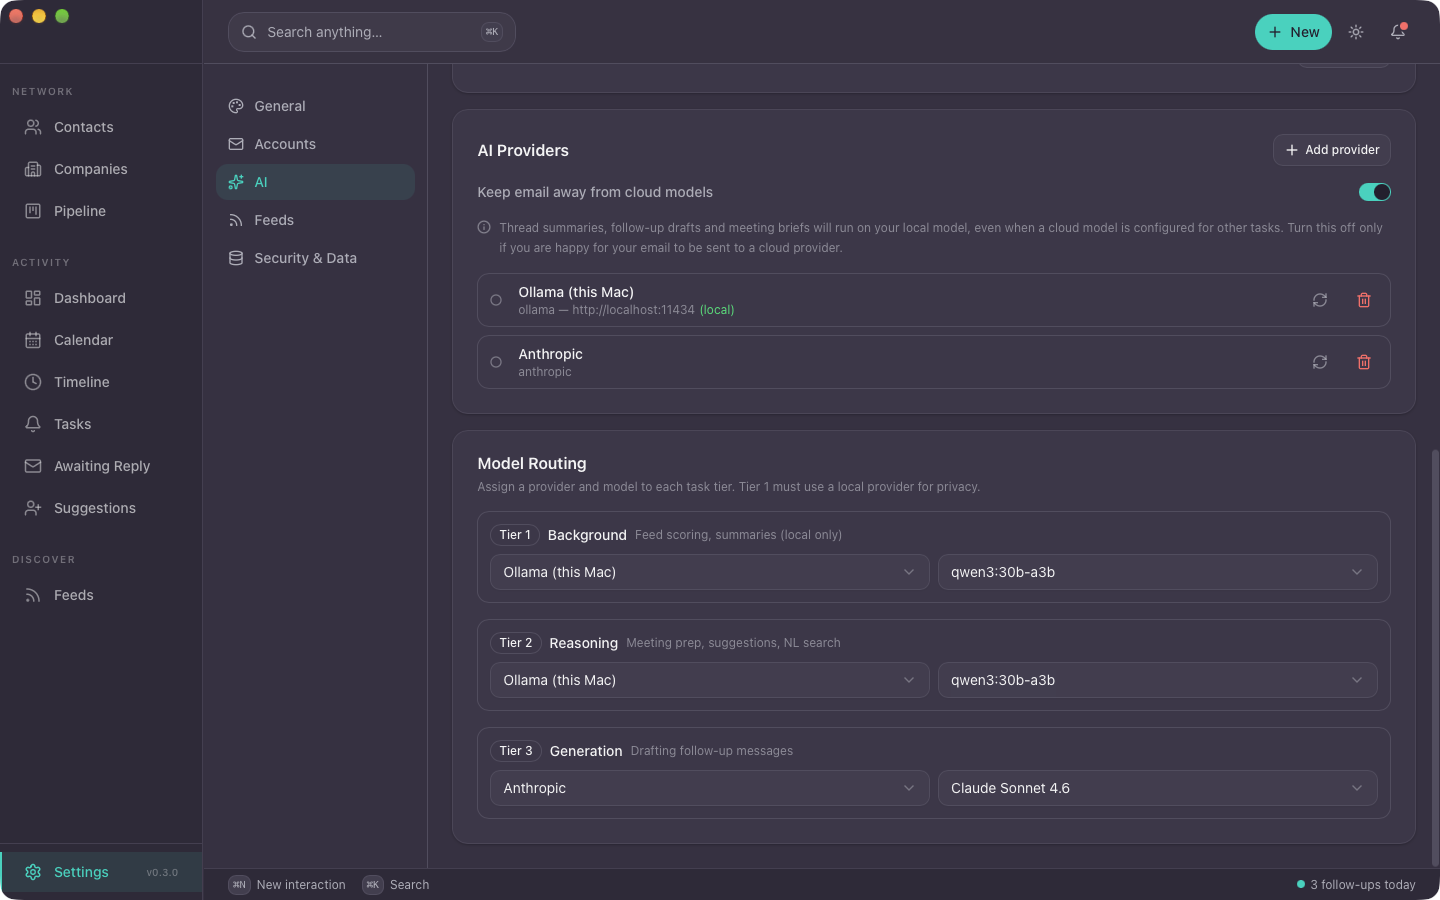Open Tier 1 provider dropdown
Viewport: 1440px width, 900px height.
click(710, 572)
